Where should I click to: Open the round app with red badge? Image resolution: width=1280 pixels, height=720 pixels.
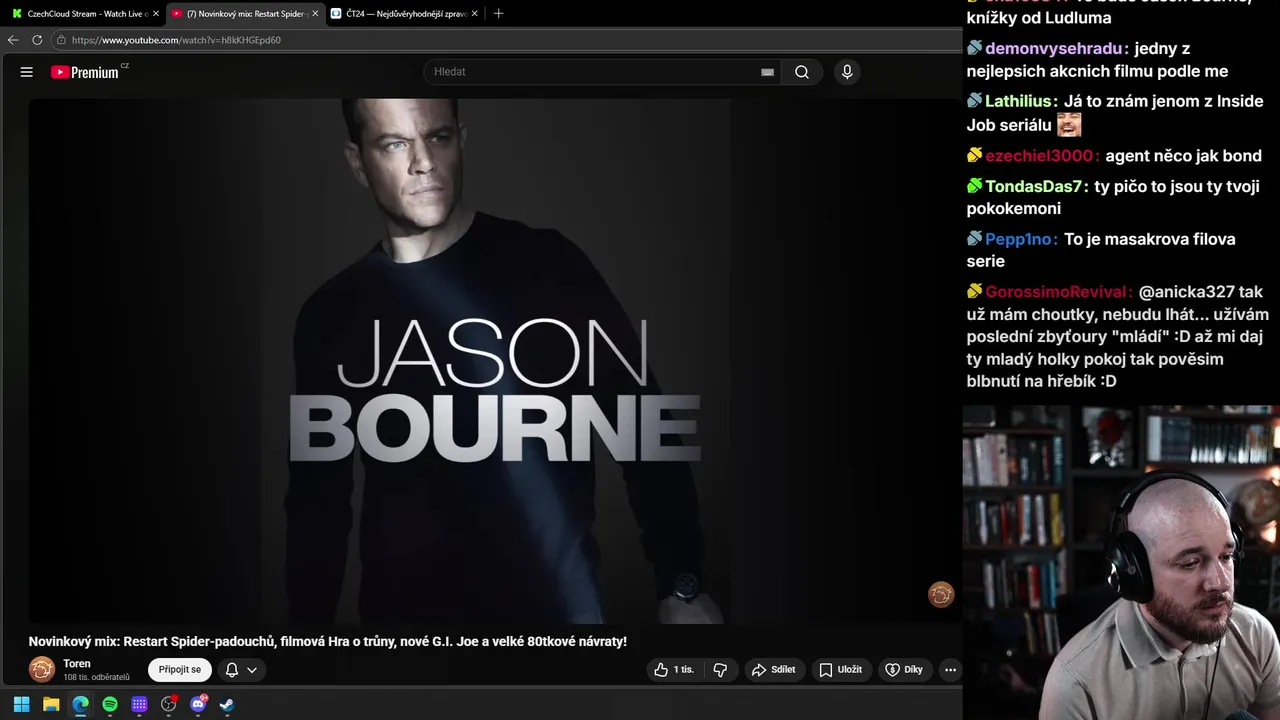[169, 704]
